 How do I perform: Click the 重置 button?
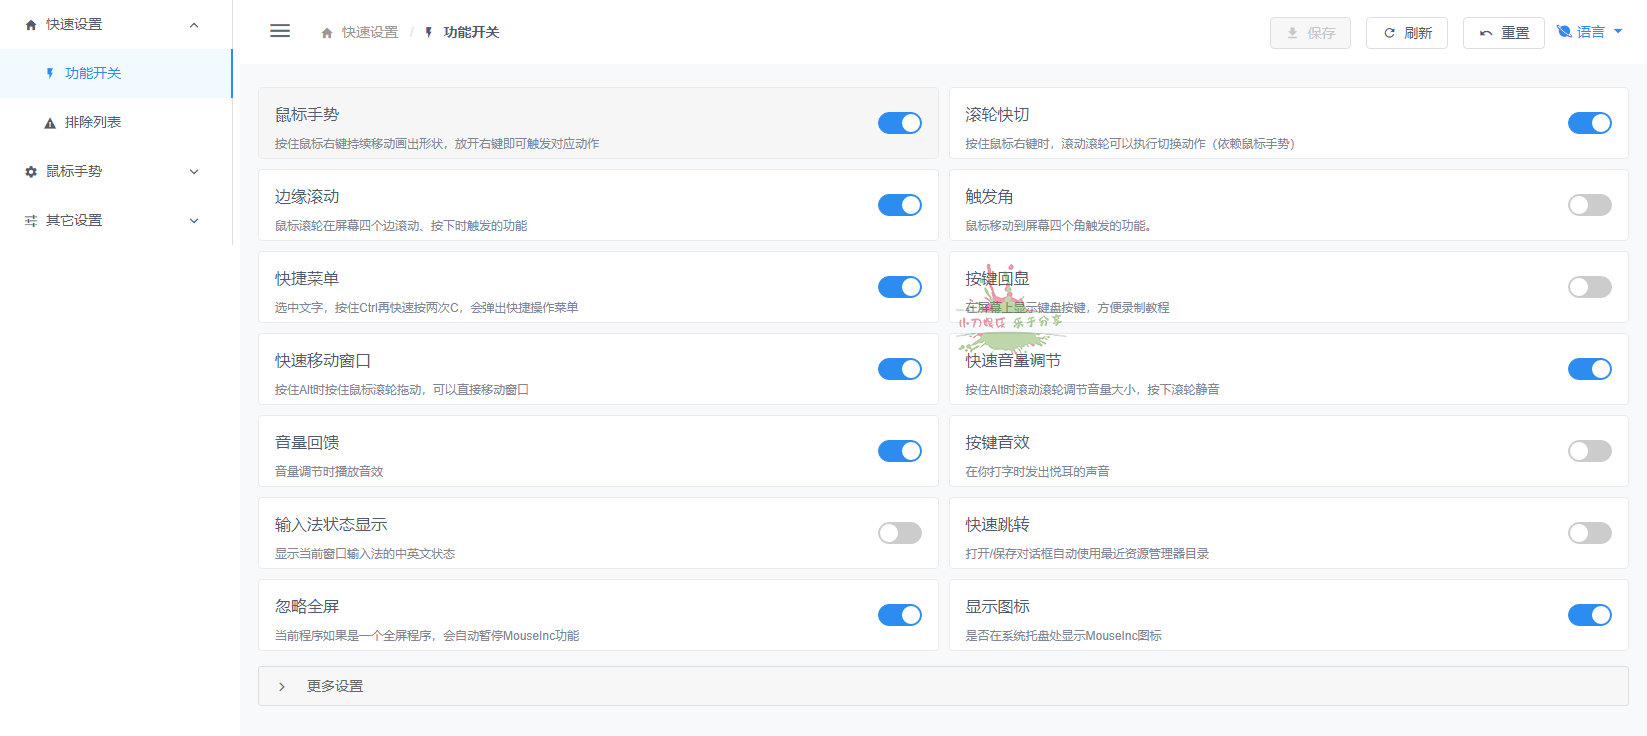(x=1503, y=33)
